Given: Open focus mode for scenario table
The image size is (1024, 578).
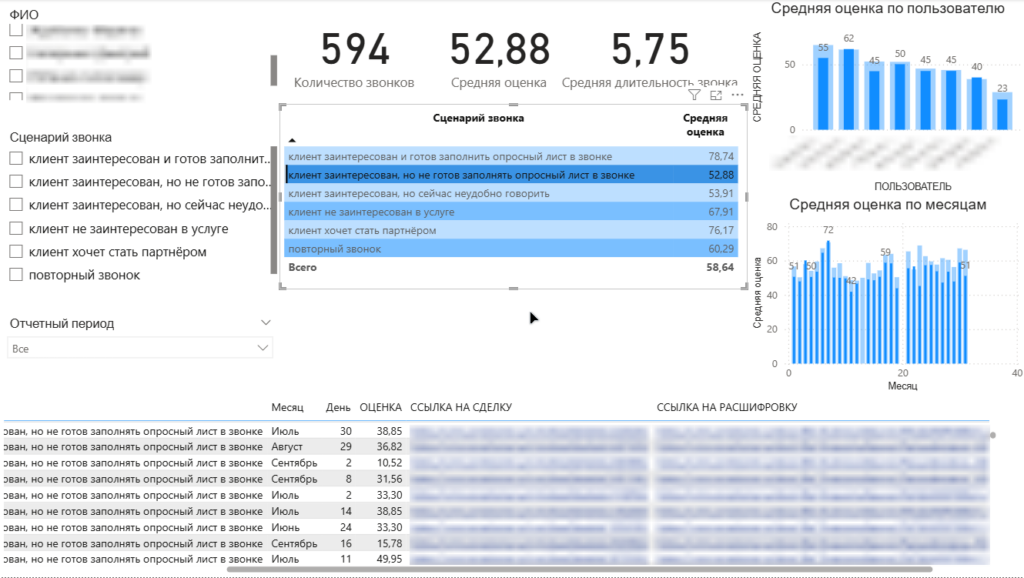Looking at the screenshot, I should pos(716,95).
